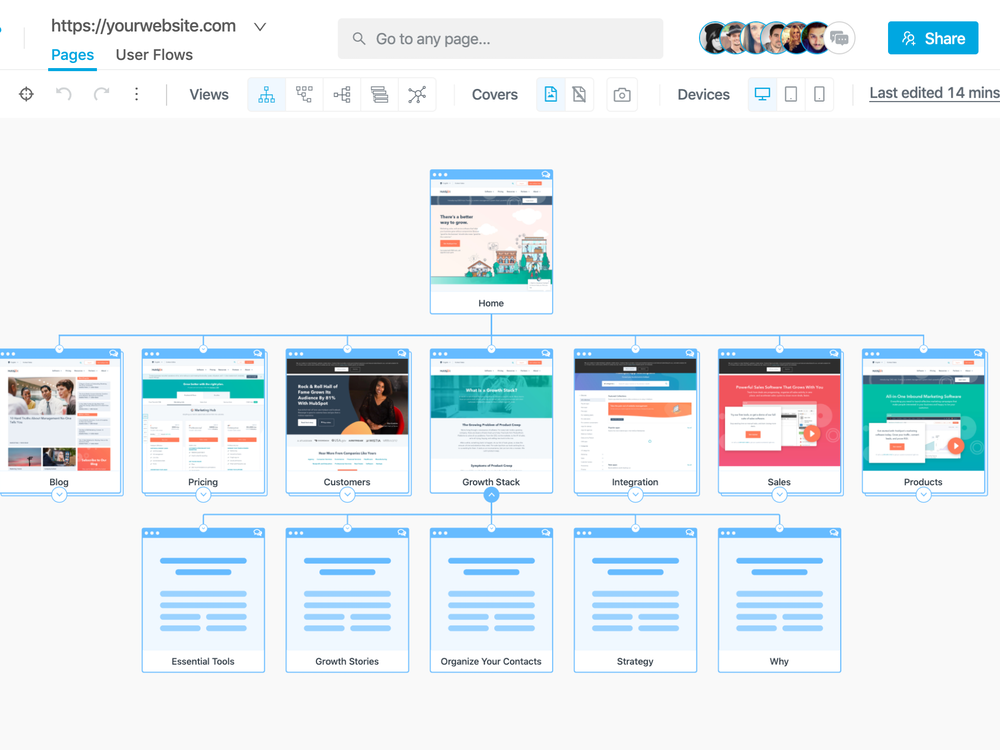Click the undo arrow icon

[64, 94]
